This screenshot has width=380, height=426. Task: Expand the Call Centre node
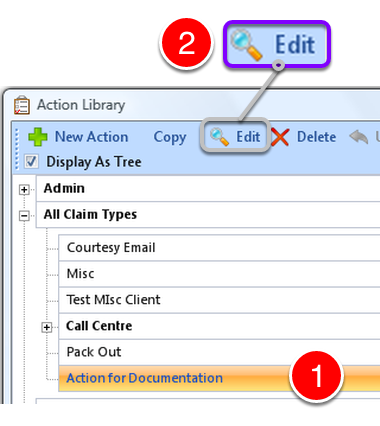(47, 327)
